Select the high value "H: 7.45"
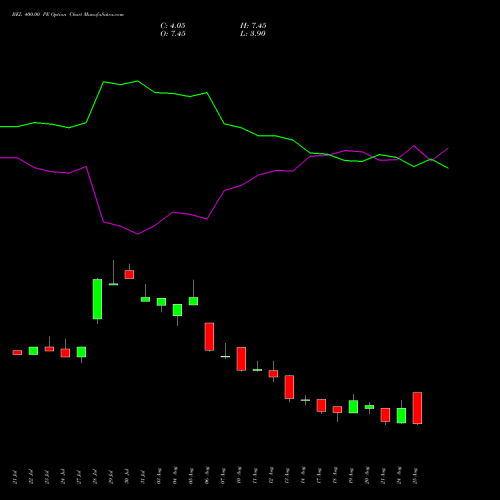 (253, 26)
